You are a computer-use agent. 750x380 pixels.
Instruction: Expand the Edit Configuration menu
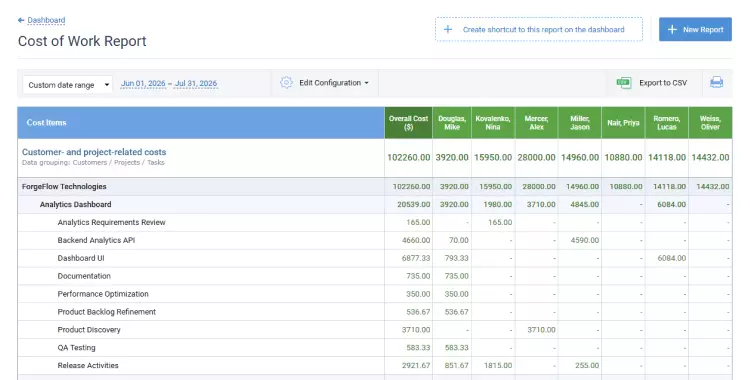[334, 83]
